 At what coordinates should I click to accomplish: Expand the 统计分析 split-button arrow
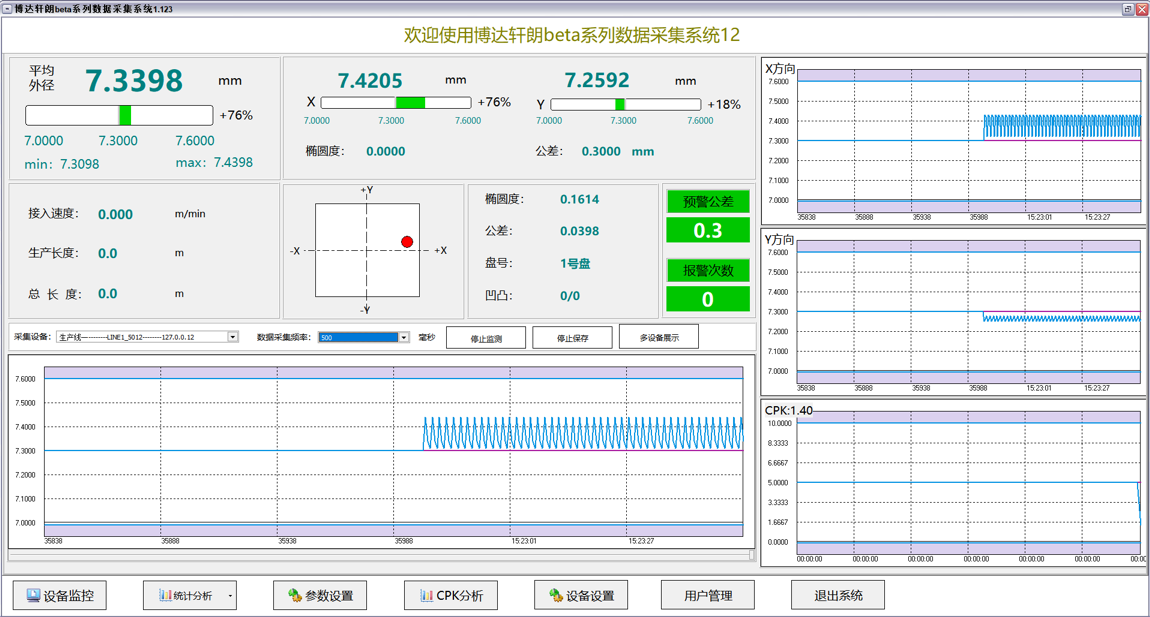click(x=230, y=596)
